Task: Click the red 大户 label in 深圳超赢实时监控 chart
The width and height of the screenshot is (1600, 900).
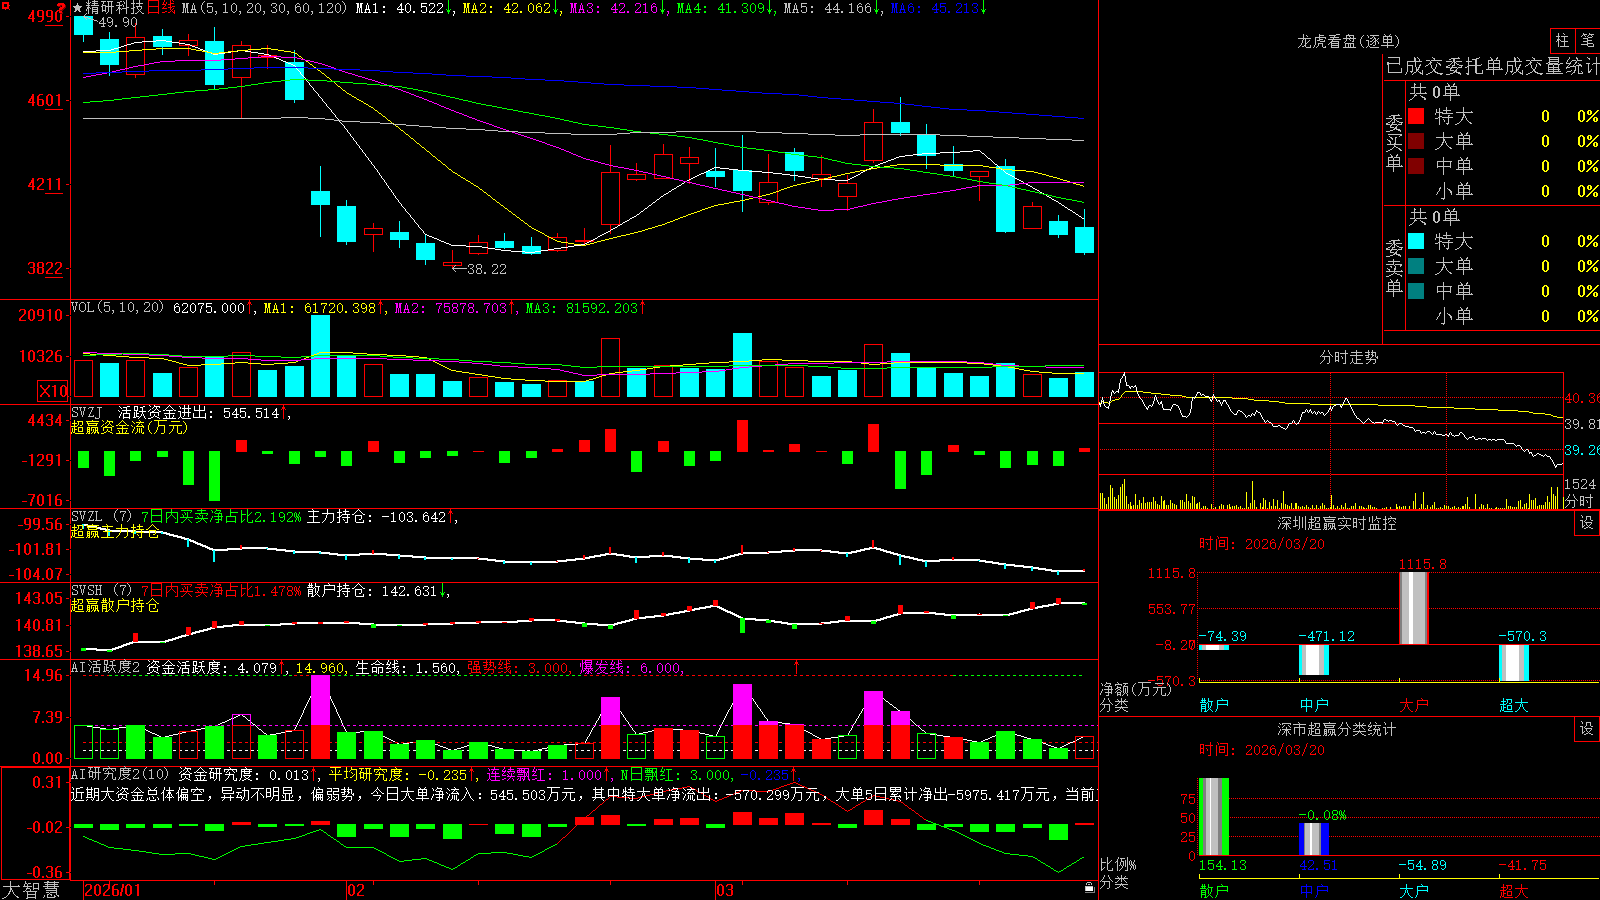Action: pos(1414,705)
